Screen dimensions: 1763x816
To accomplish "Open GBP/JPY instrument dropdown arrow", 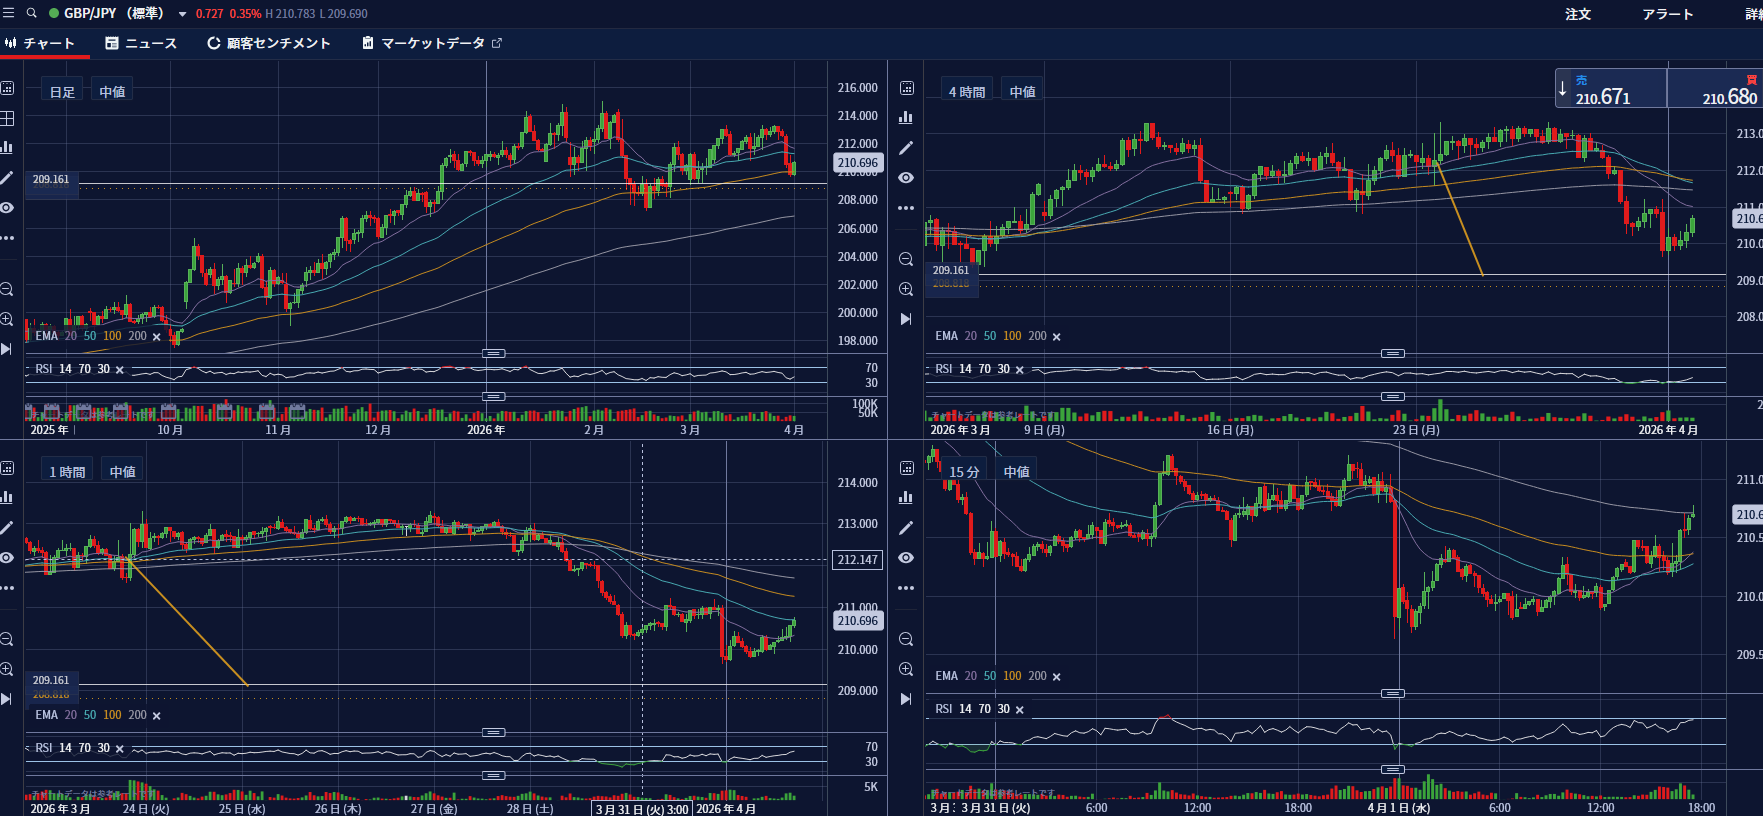I will (182, 14).
